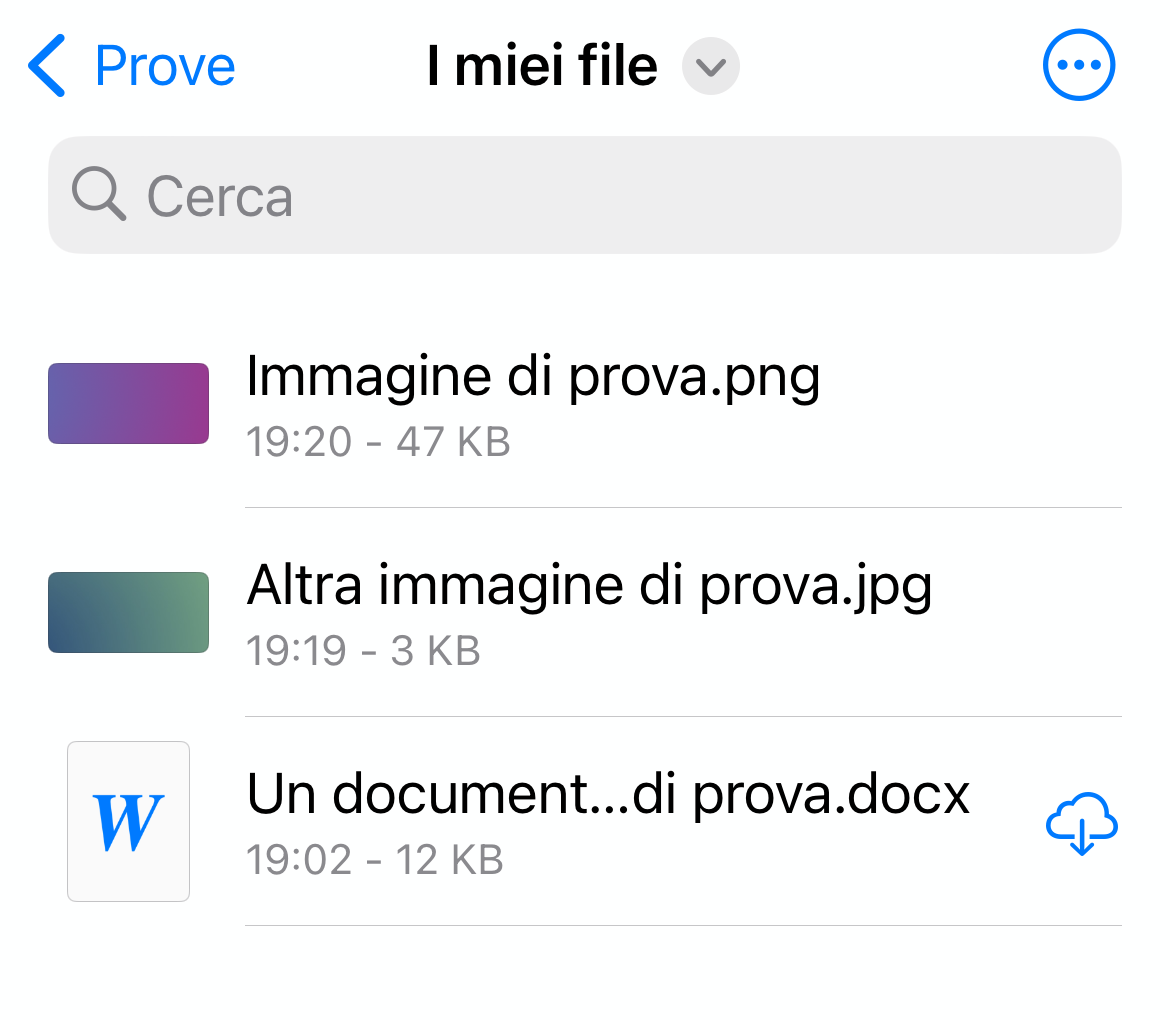Open Immagine di prova.png via its purple thumbnail

128,403
